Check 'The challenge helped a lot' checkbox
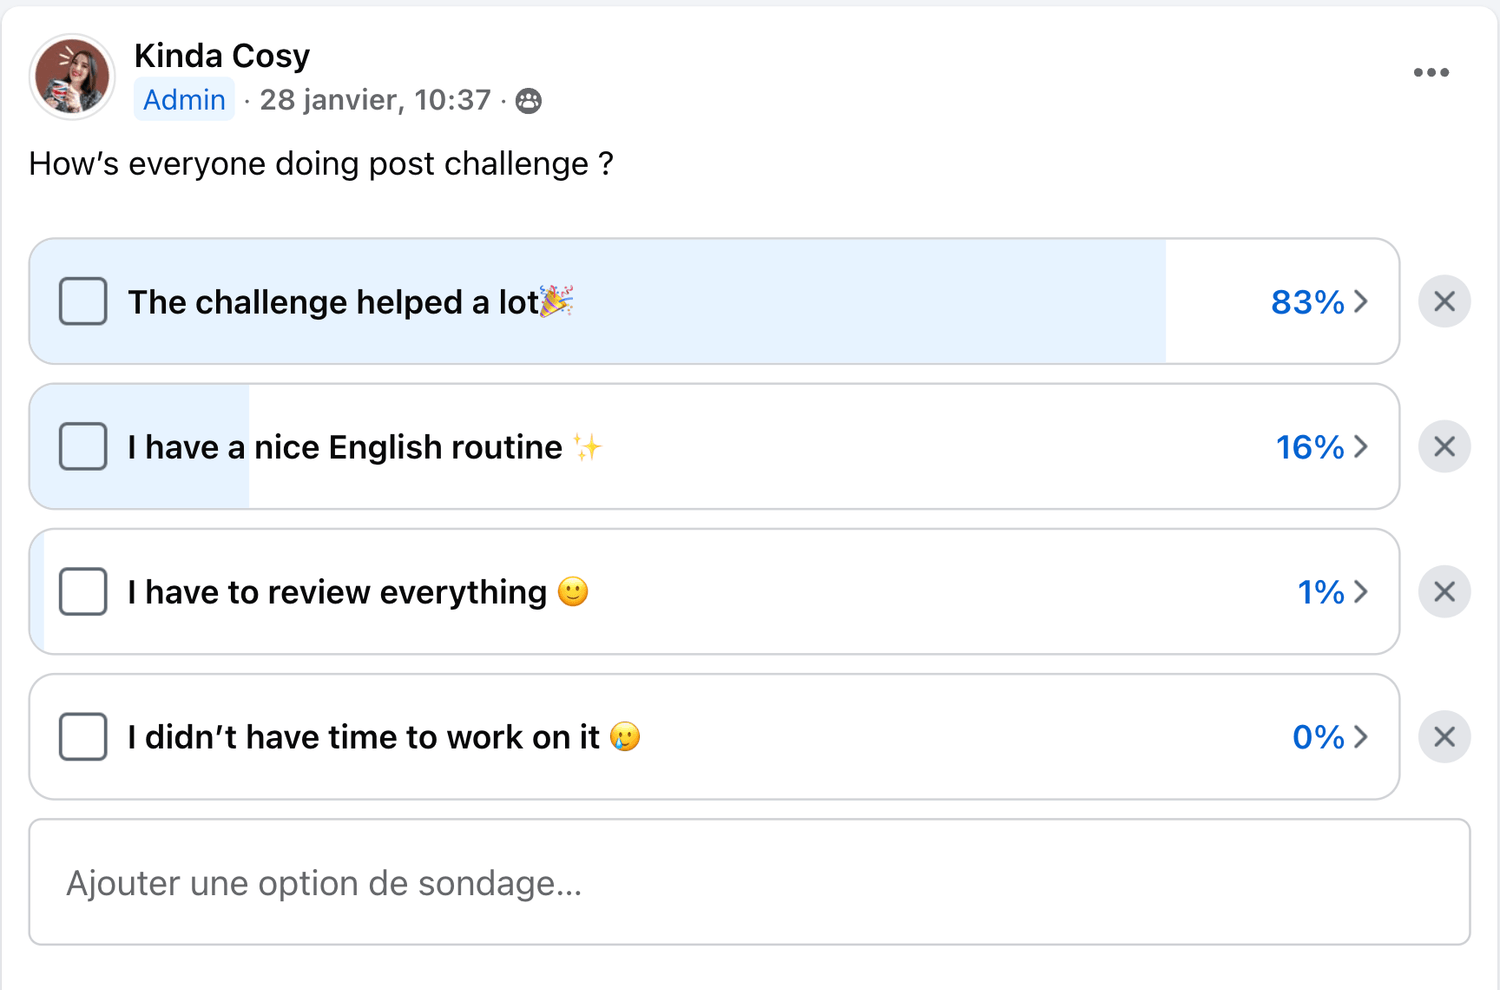 (x=83, y=302)
